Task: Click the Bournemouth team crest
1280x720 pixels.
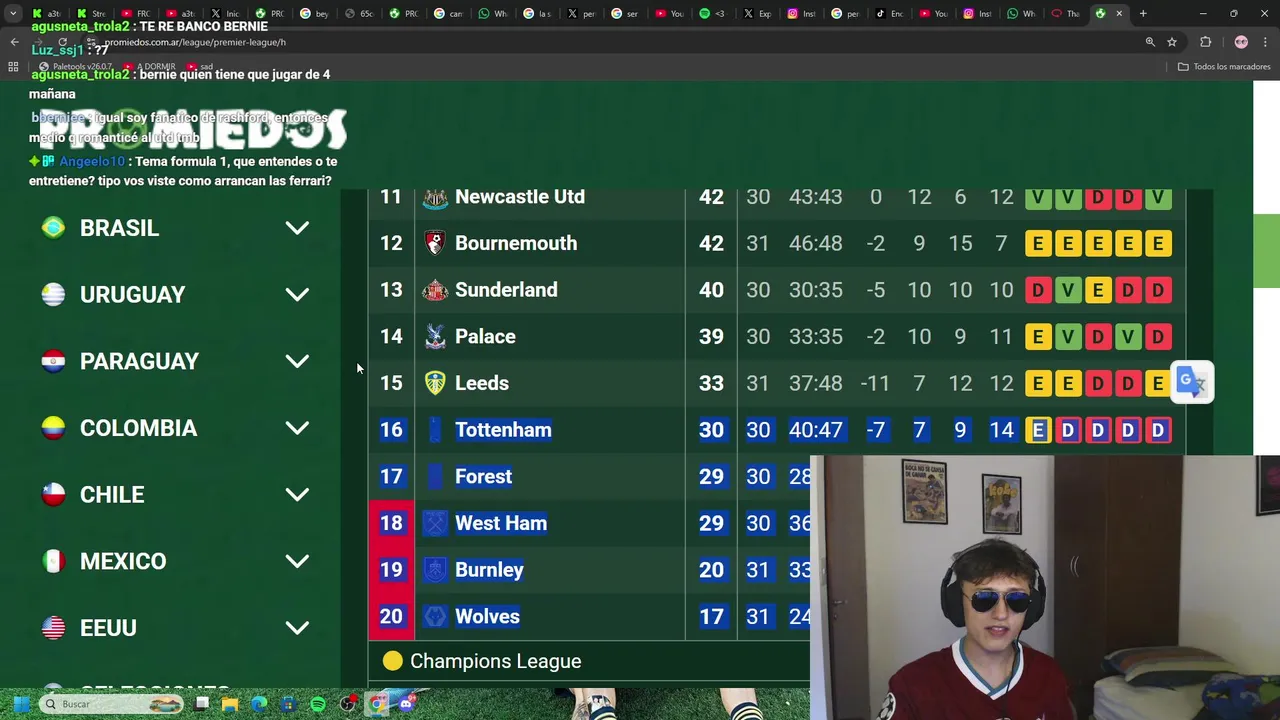Action: coord(435,243)
